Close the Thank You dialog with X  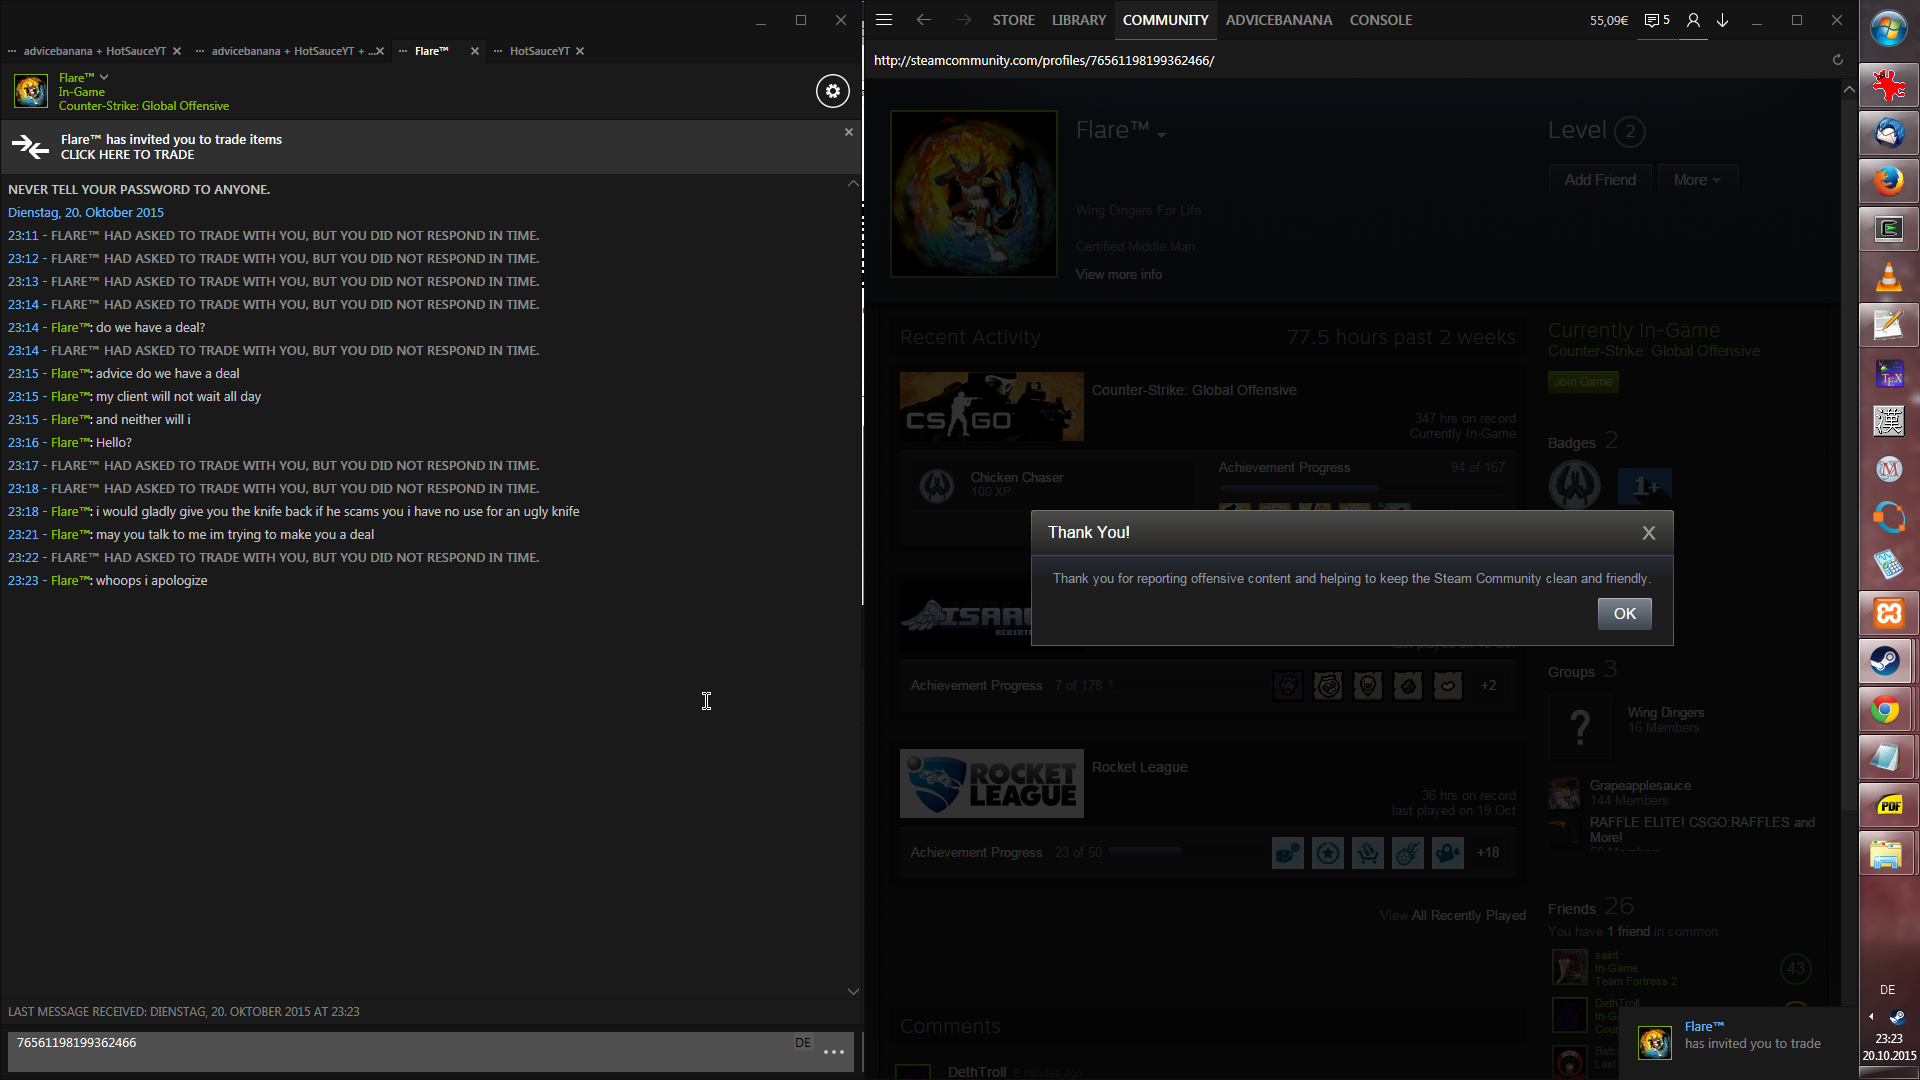coord(1649,533)
